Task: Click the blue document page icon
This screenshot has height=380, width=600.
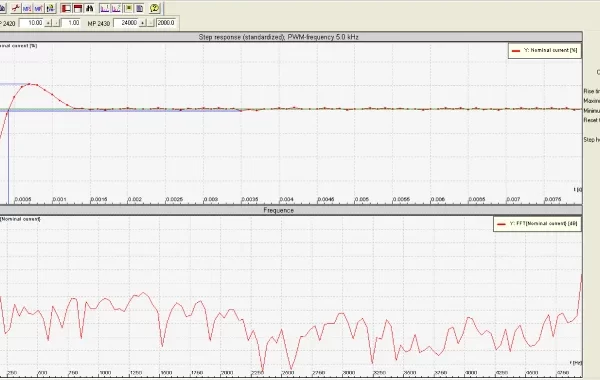Action: tap(140, 8)
